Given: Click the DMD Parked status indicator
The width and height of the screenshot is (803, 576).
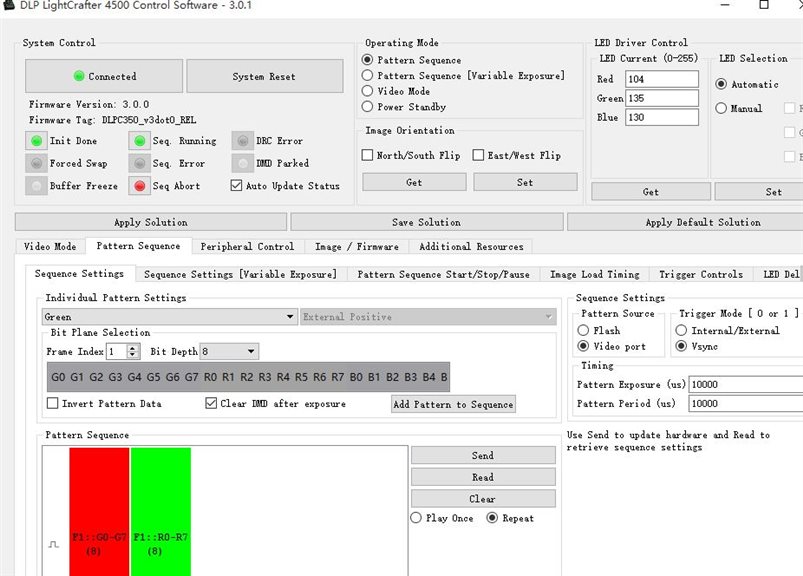Looking at the screenshot, I should click(243, 163).
